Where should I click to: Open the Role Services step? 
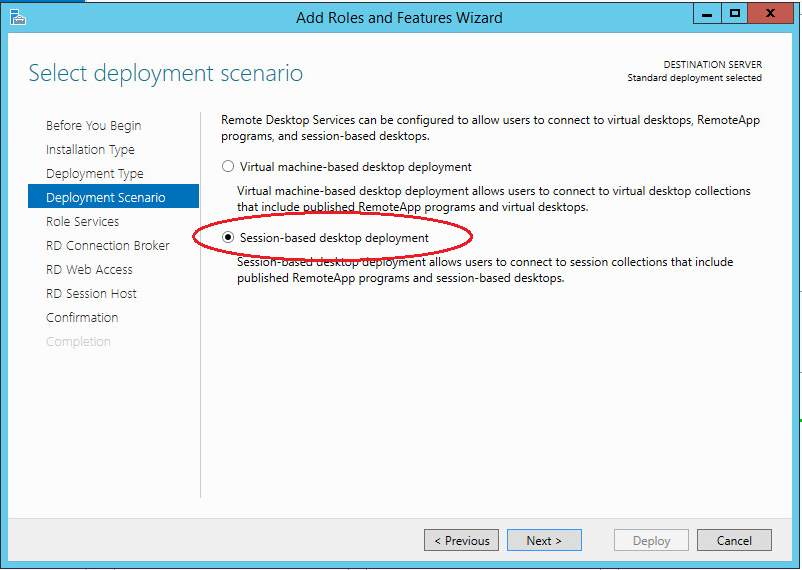click(82, 222)
